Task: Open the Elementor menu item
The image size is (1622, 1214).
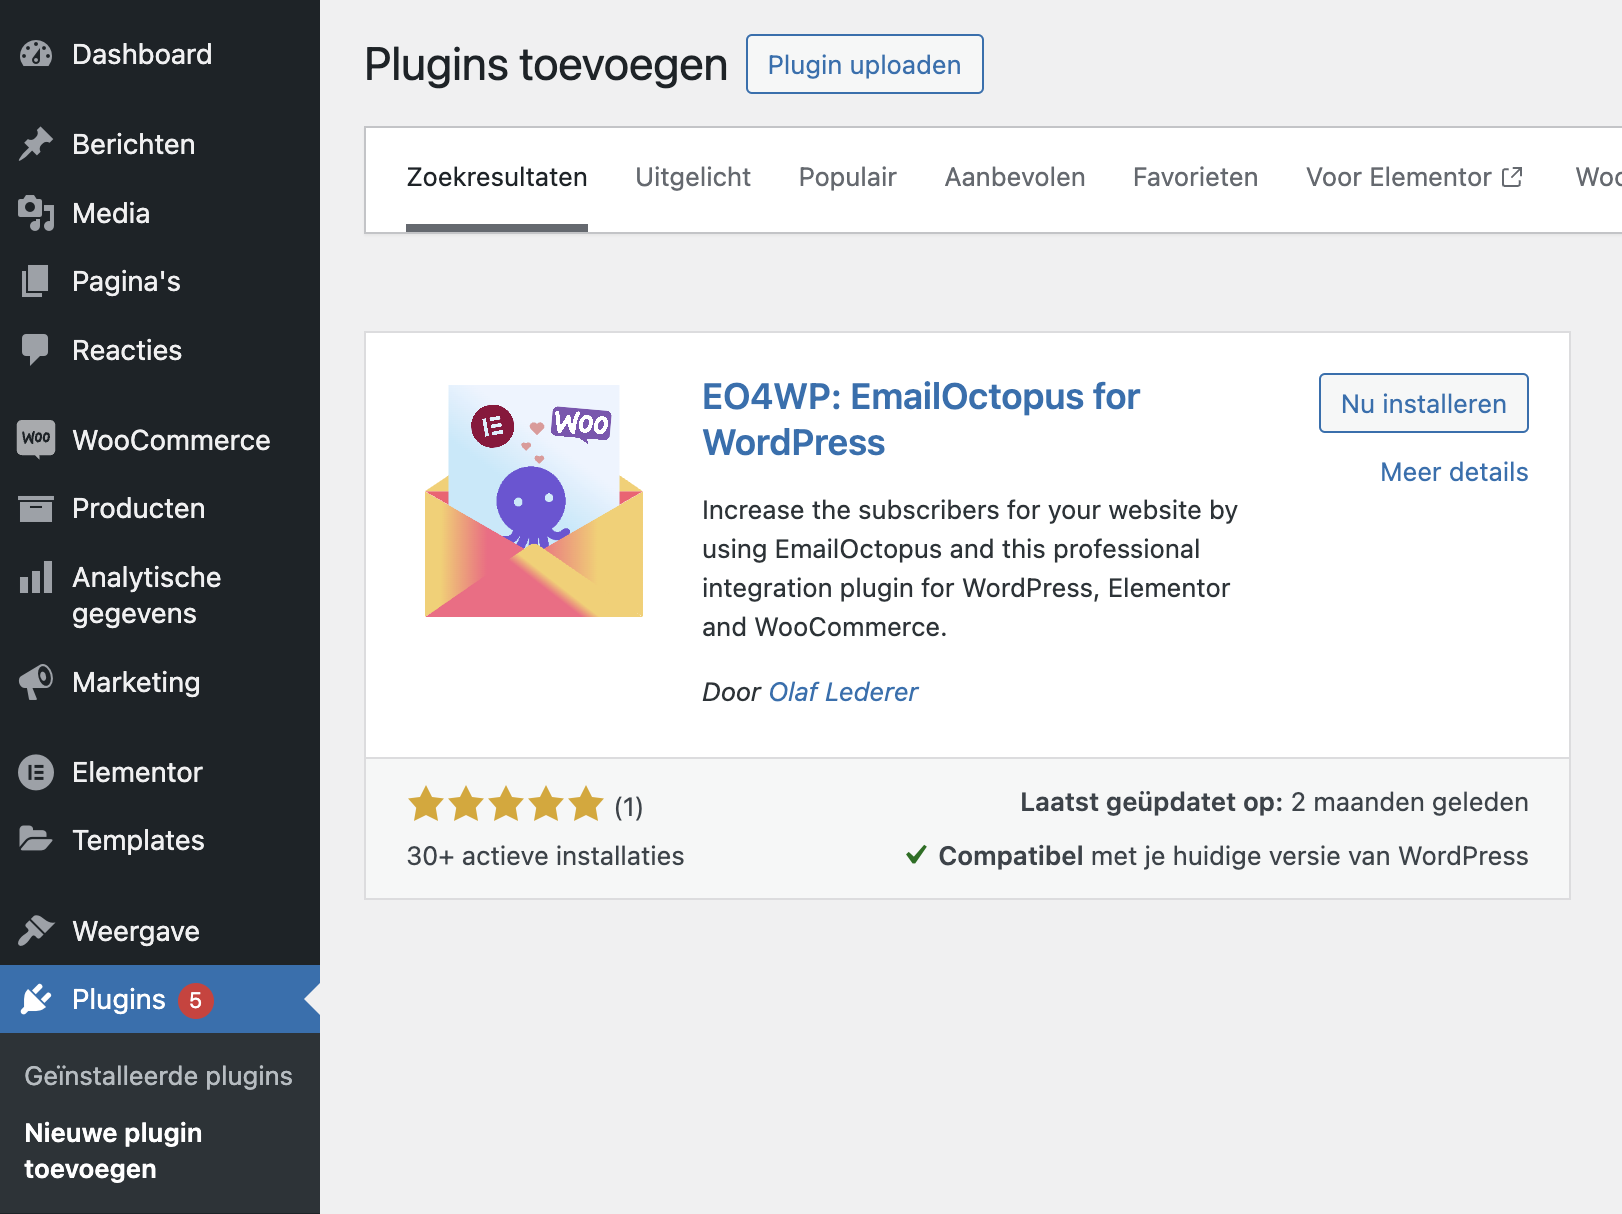Action: [160, 772]
